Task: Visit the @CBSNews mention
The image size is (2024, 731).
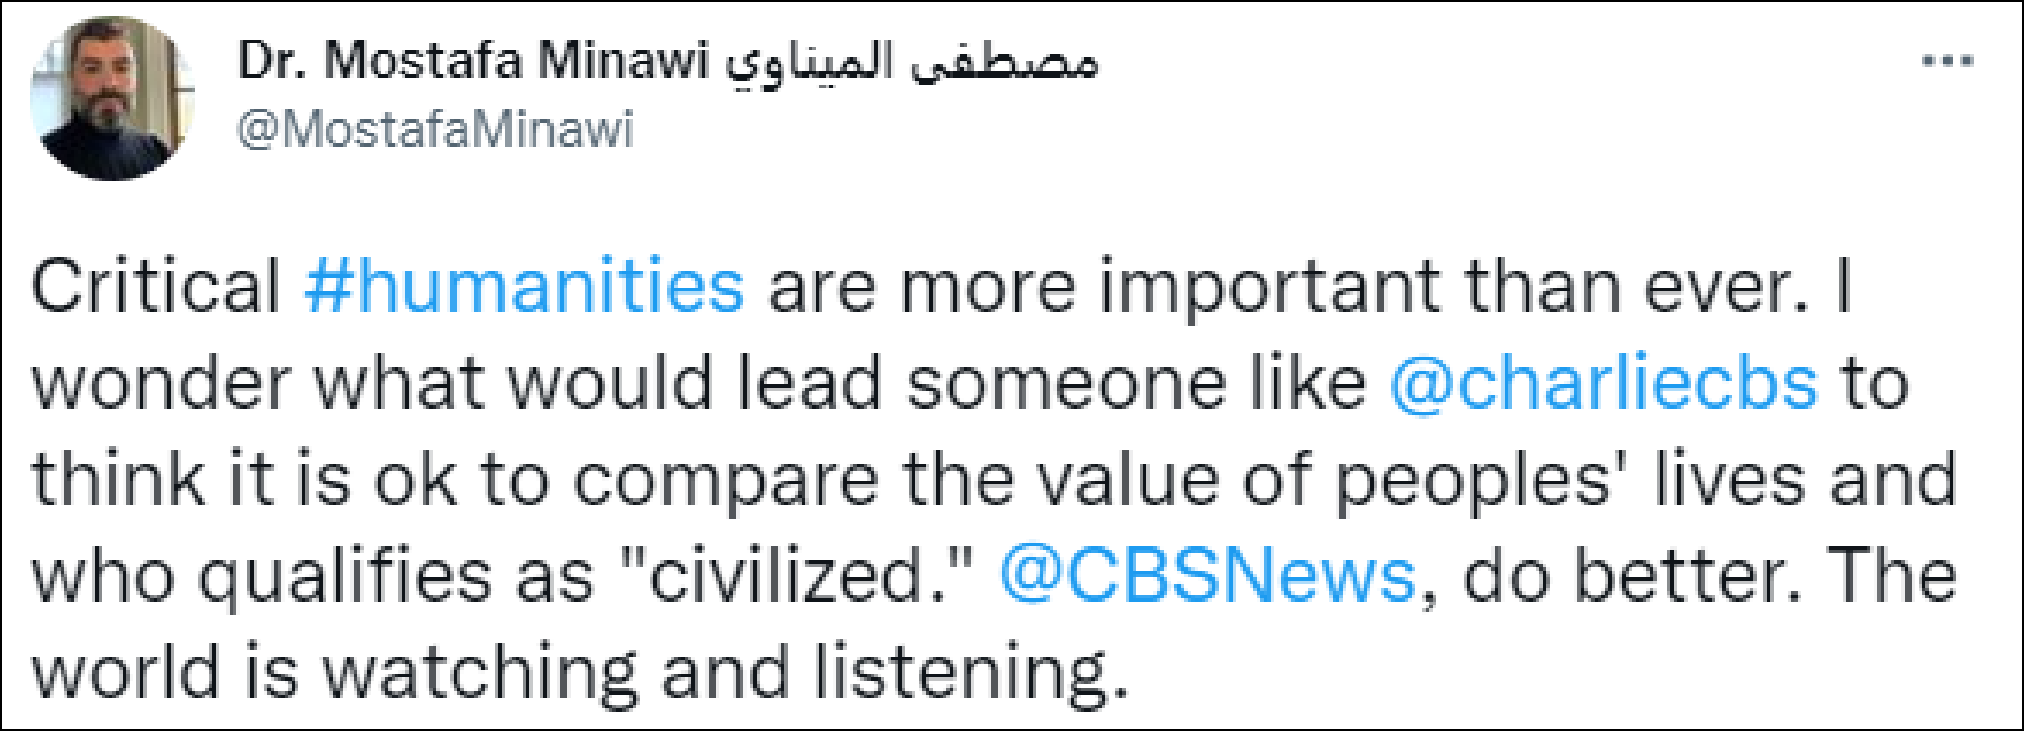Action: click(1207, 576)
